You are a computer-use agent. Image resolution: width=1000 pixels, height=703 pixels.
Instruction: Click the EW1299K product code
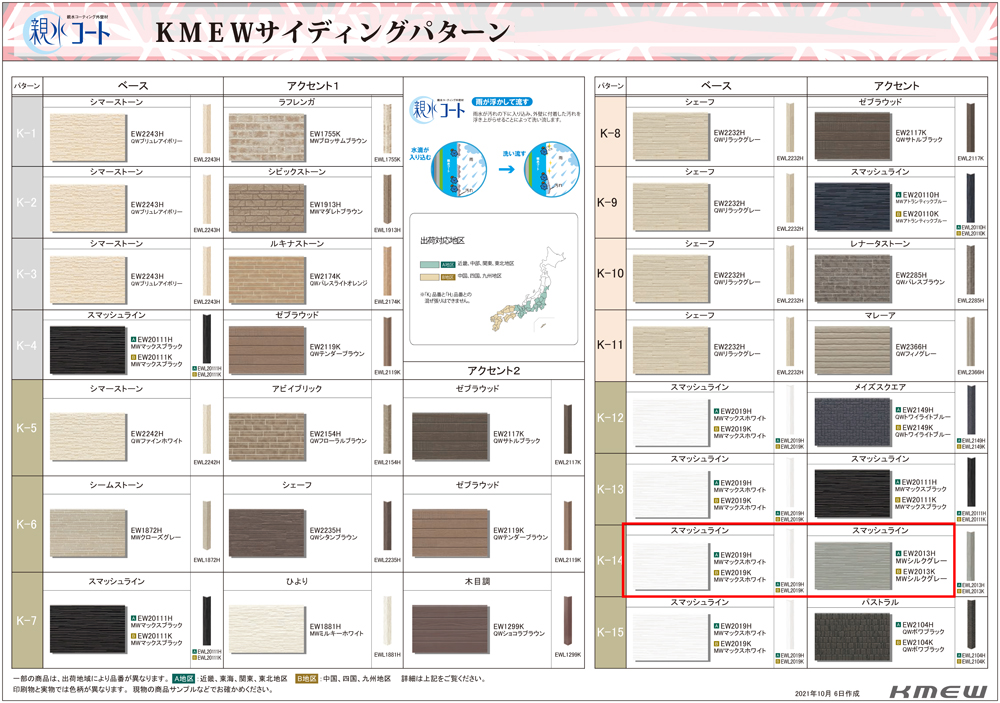coord(509,626)
